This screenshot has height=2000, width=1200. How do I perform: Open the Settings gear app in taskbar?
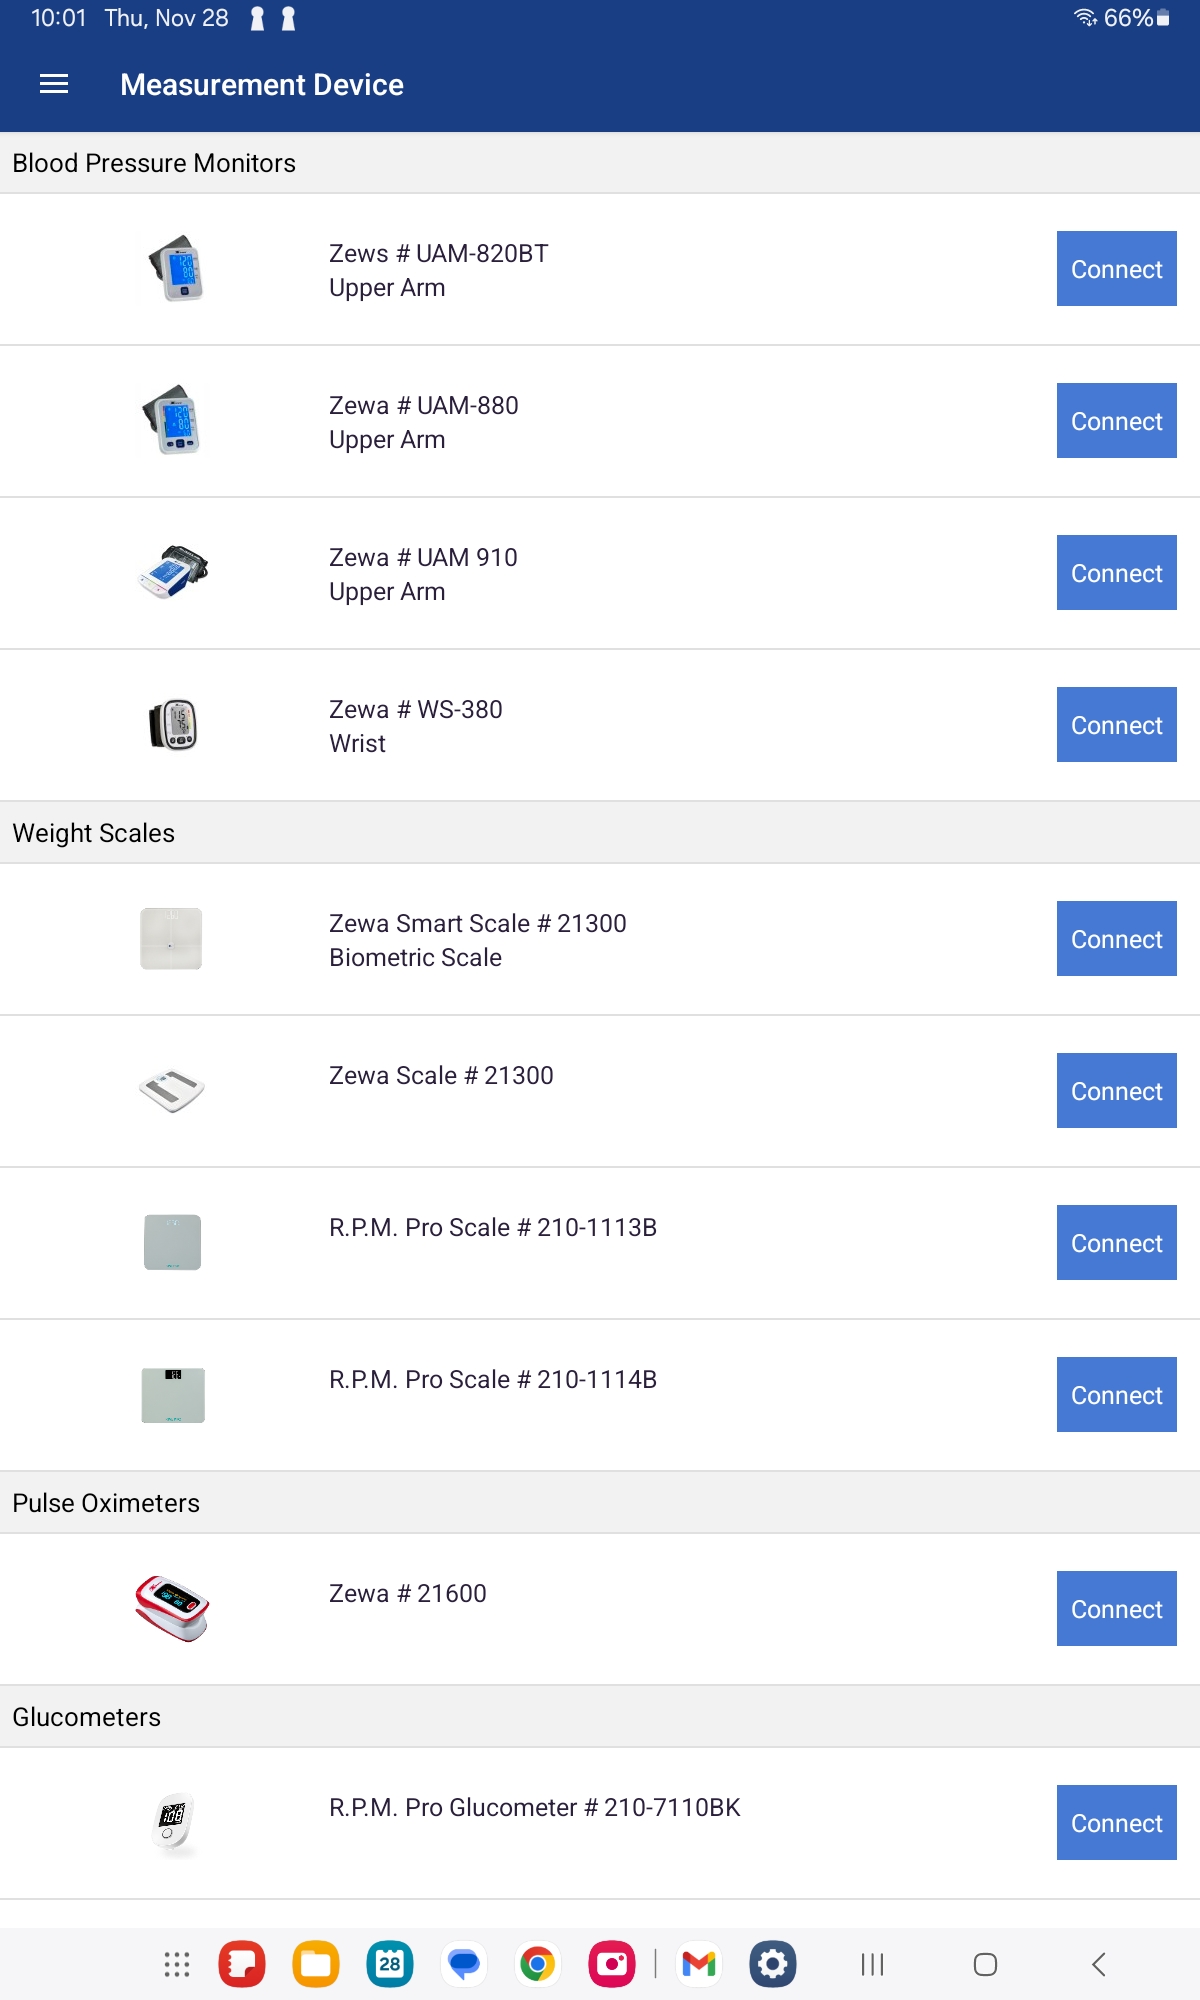772,1965
